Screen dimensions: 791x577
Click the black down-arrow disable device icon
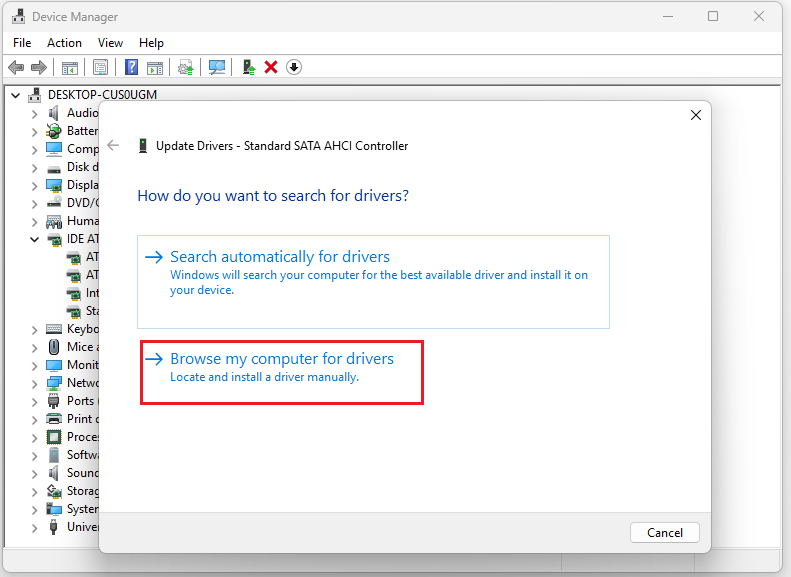[x=294, y=67]
